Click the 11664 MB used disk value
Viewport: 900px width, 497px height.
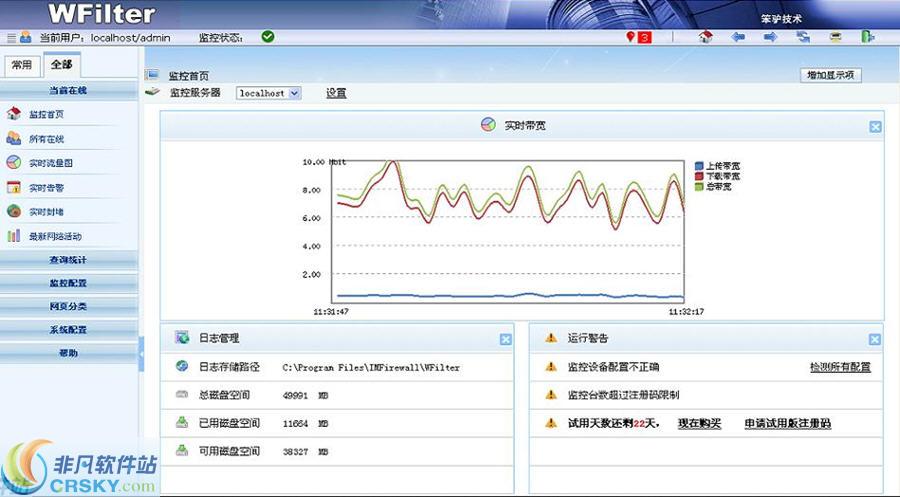pos(305,424)
